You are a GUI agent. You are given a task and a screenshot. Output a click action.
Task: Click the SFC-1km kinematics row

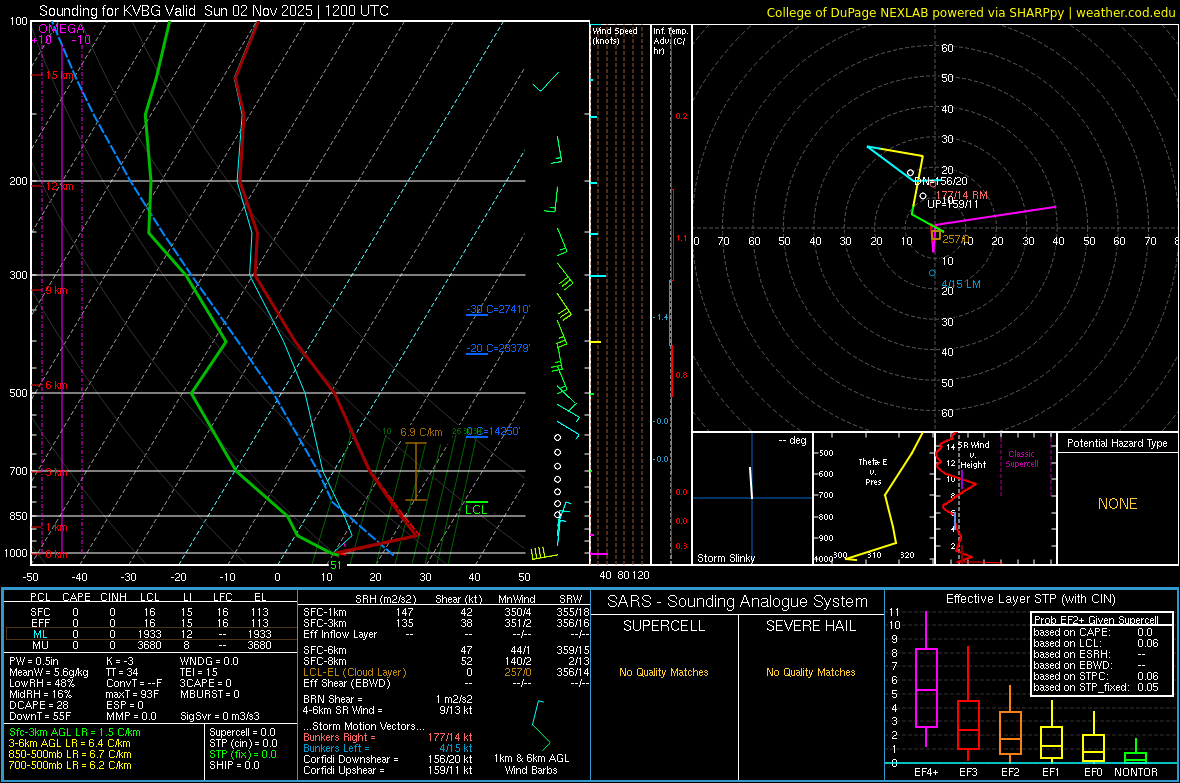[445, 612]
